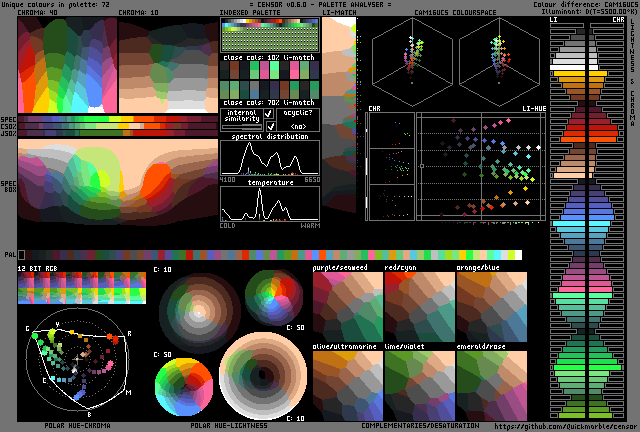640x432 pixels.
Task: Click the SPEC BOX colour map
Action: coord(118,182)
